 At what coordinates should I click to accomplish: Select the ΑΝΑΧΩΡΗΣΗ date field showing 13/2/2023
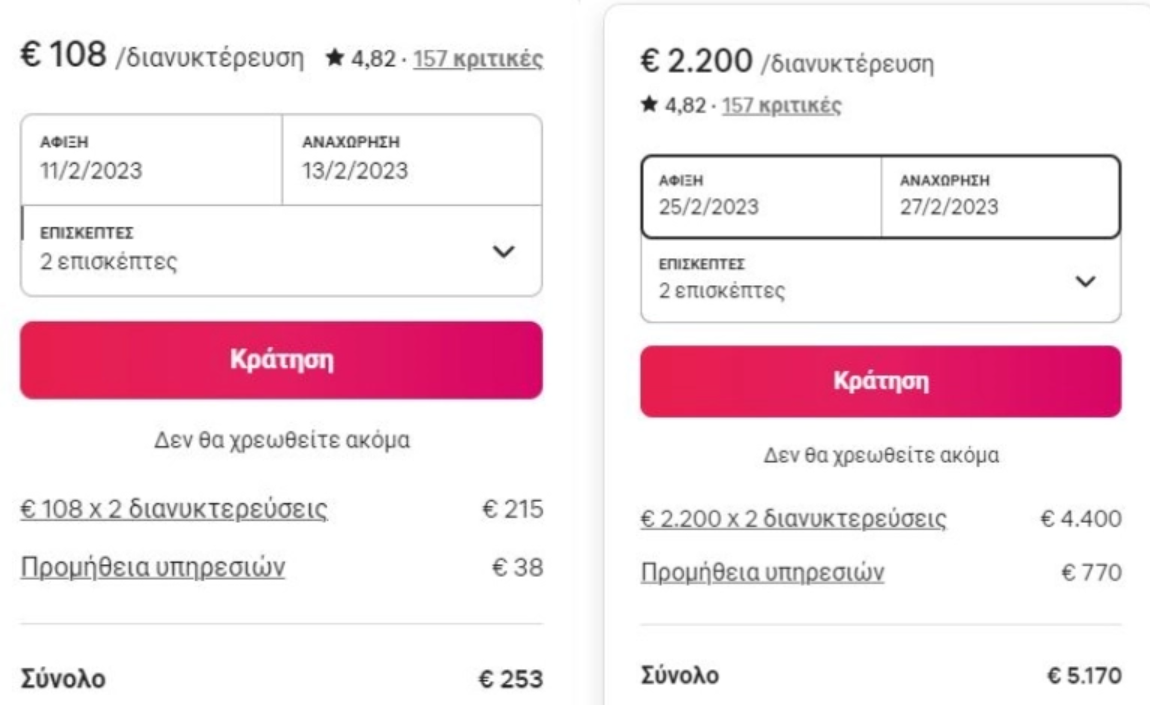coord(412,159)
